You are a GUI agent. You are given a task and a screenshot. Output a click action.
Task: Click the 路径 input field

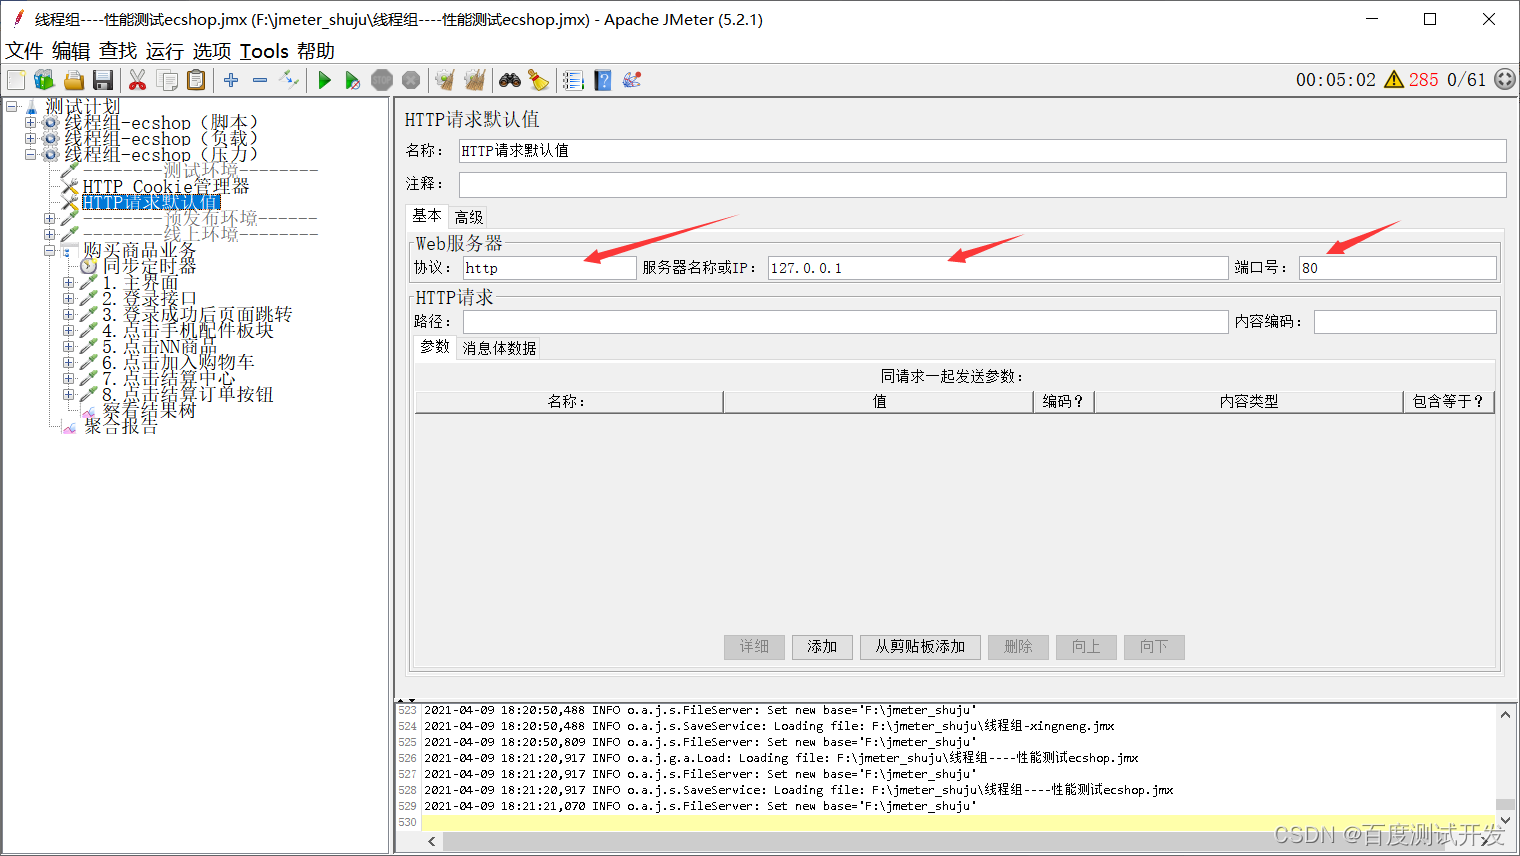pyautogui.click(x=845, y=322)
